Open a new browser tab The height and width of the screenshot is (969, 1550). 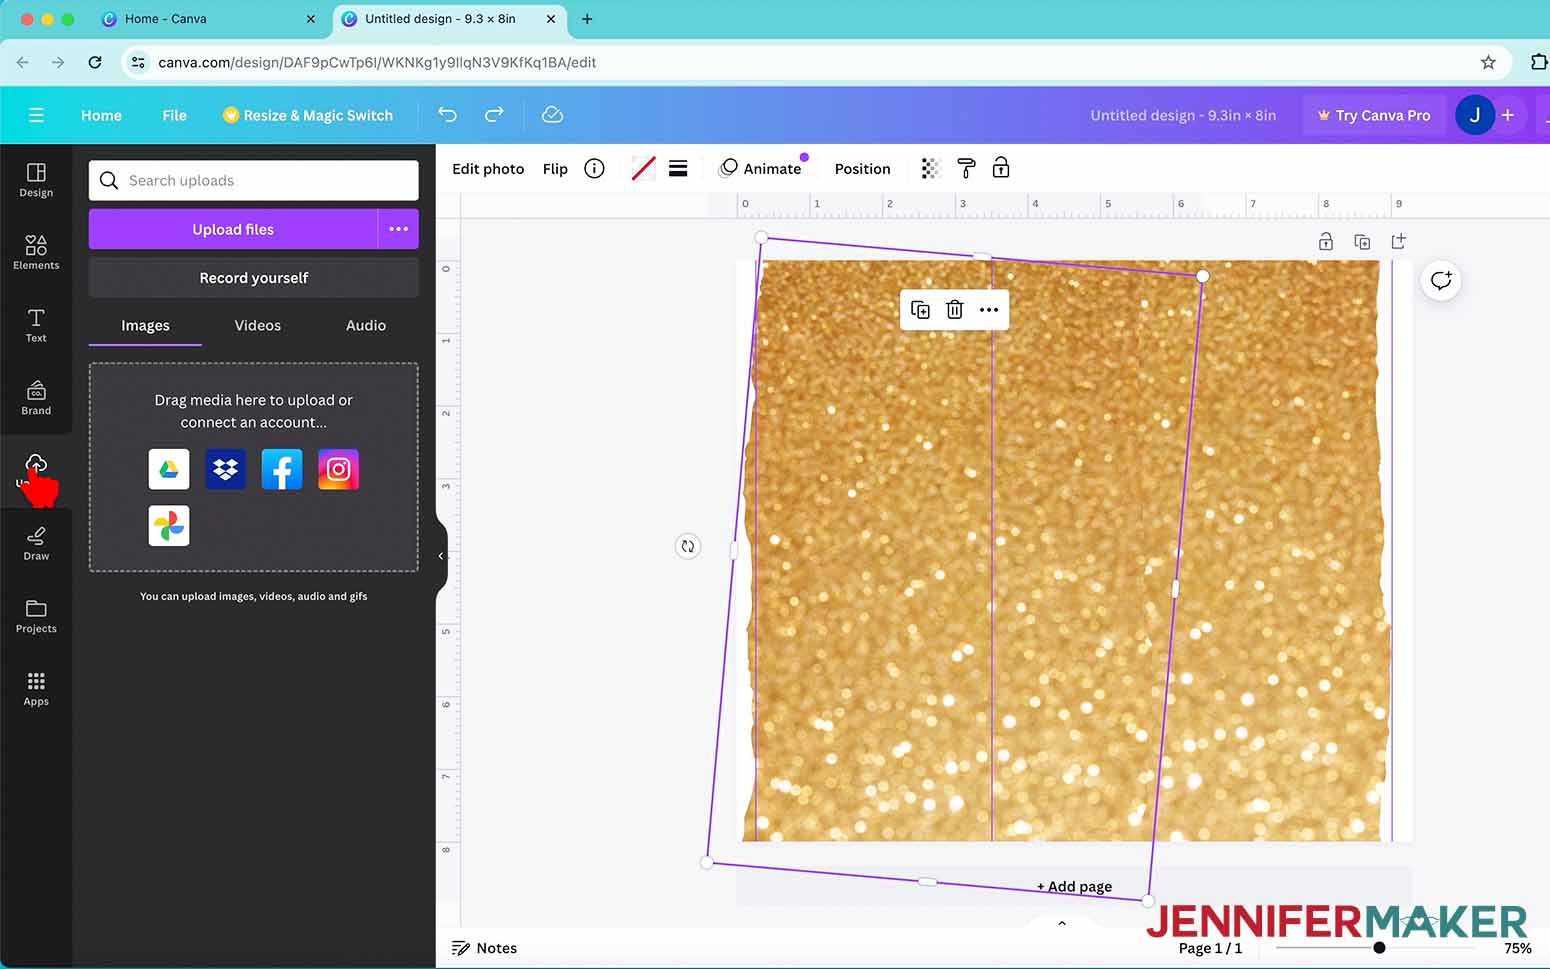tap(587, 18)
